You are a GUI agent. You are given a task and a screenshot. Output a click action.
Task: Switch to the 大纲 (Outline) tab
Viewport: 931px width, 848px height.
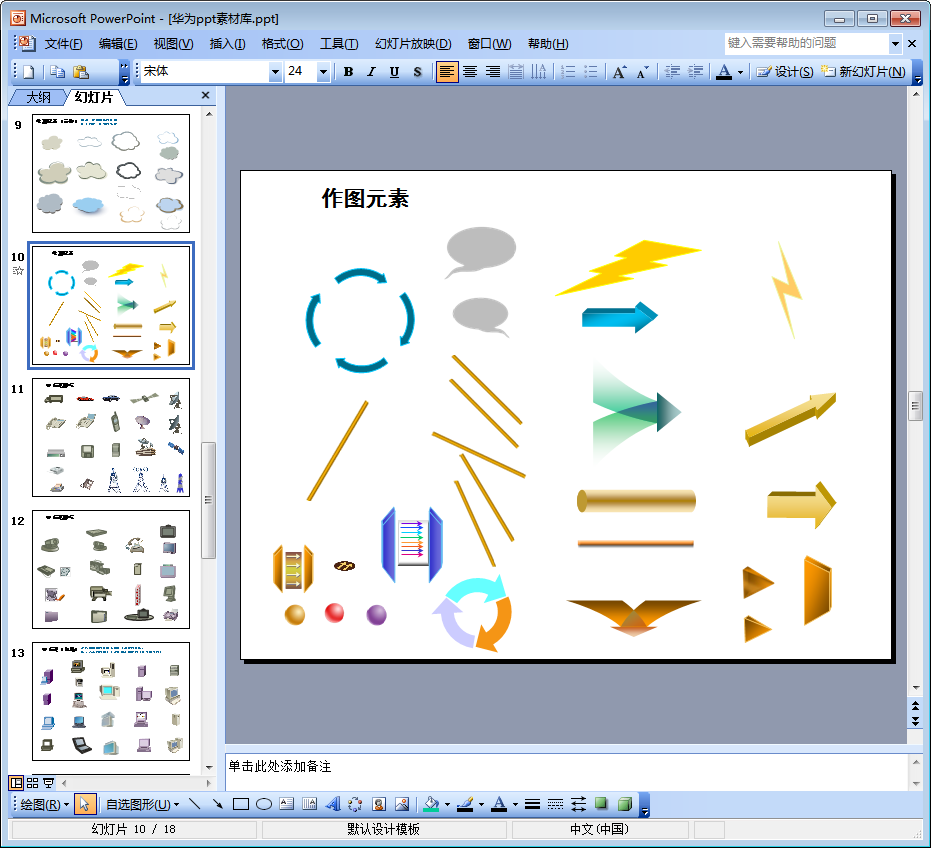38,97
